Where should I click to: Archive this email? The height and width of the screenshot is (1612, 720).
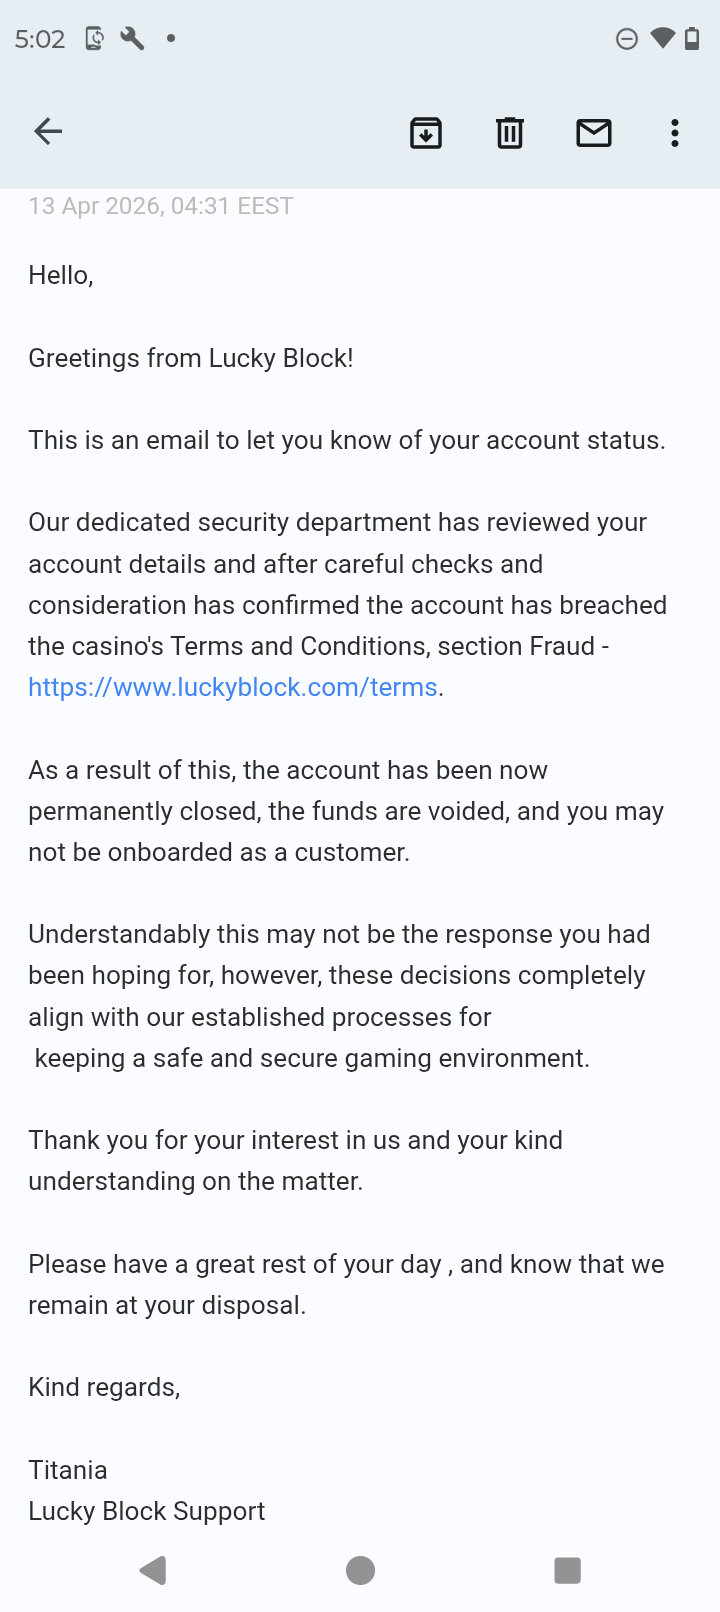(426, 132)
